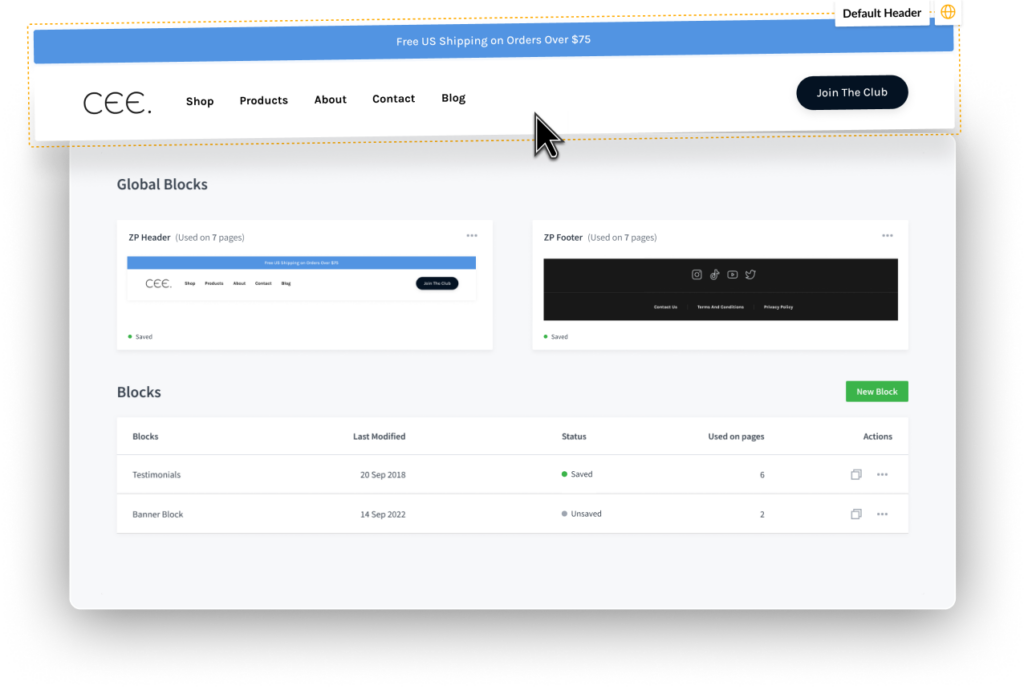Open the ZP Header preview thumbnail
The width and height of the screenshot is (1024, 687).
tap(301, 278)
